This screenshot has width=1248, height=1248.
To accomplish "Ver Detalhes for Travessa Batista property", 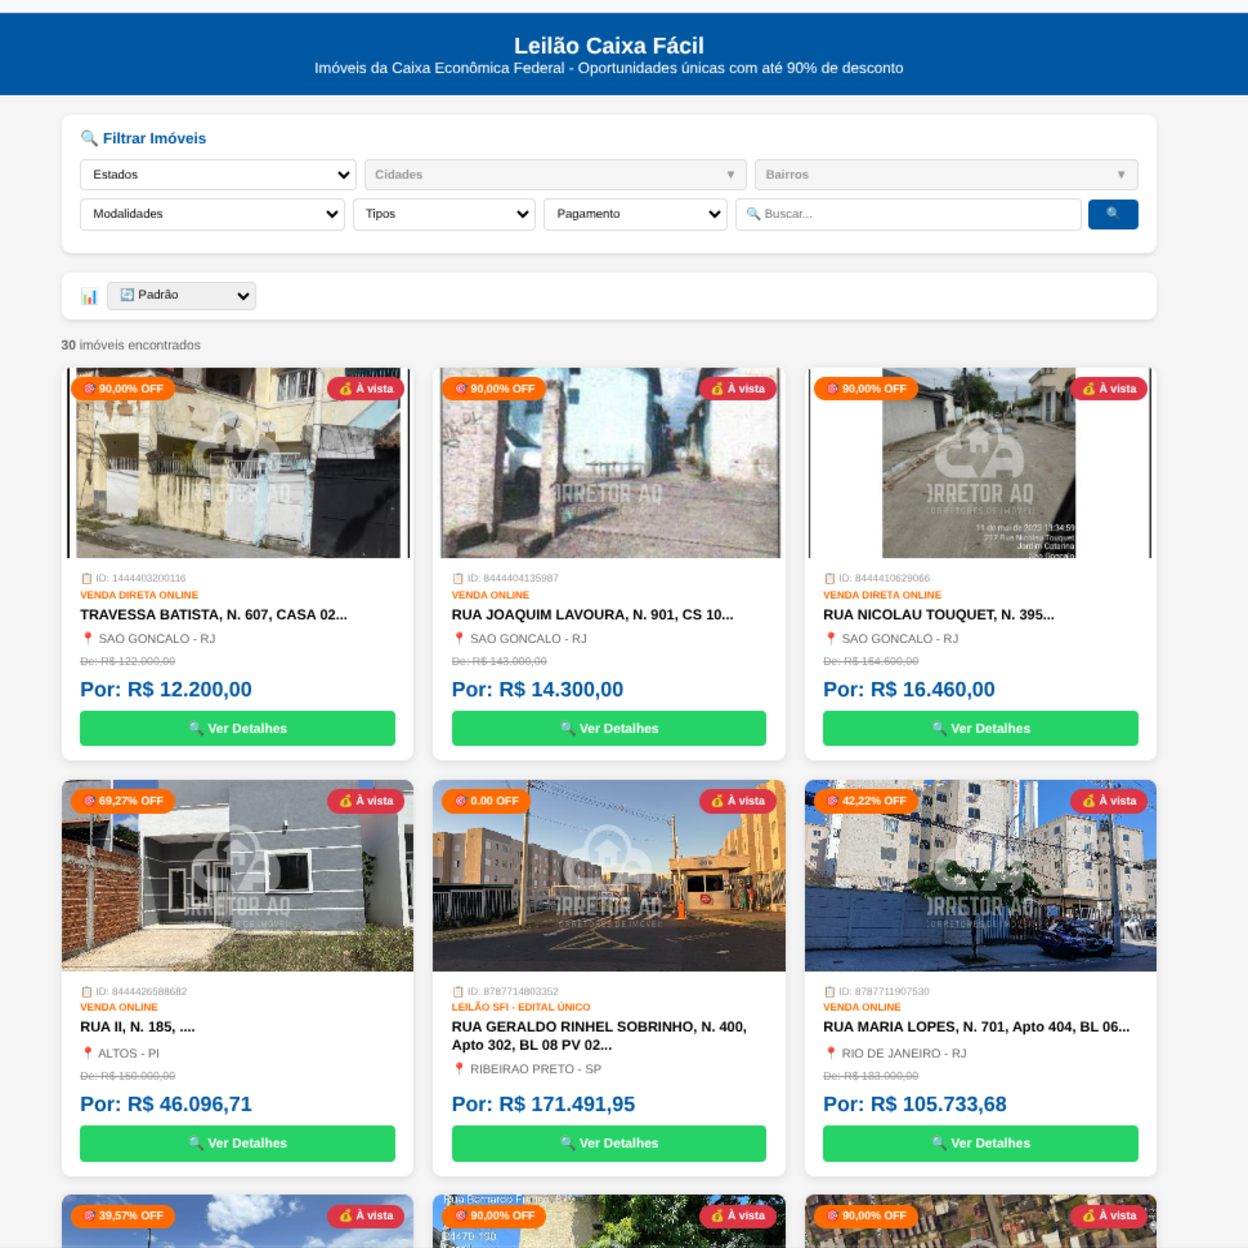I will [x=237, y=728].
